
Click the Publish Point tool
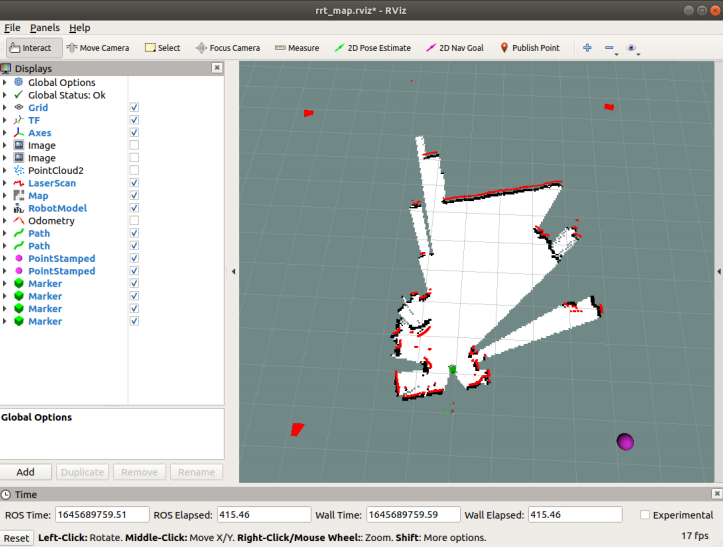tap(529, 47)
